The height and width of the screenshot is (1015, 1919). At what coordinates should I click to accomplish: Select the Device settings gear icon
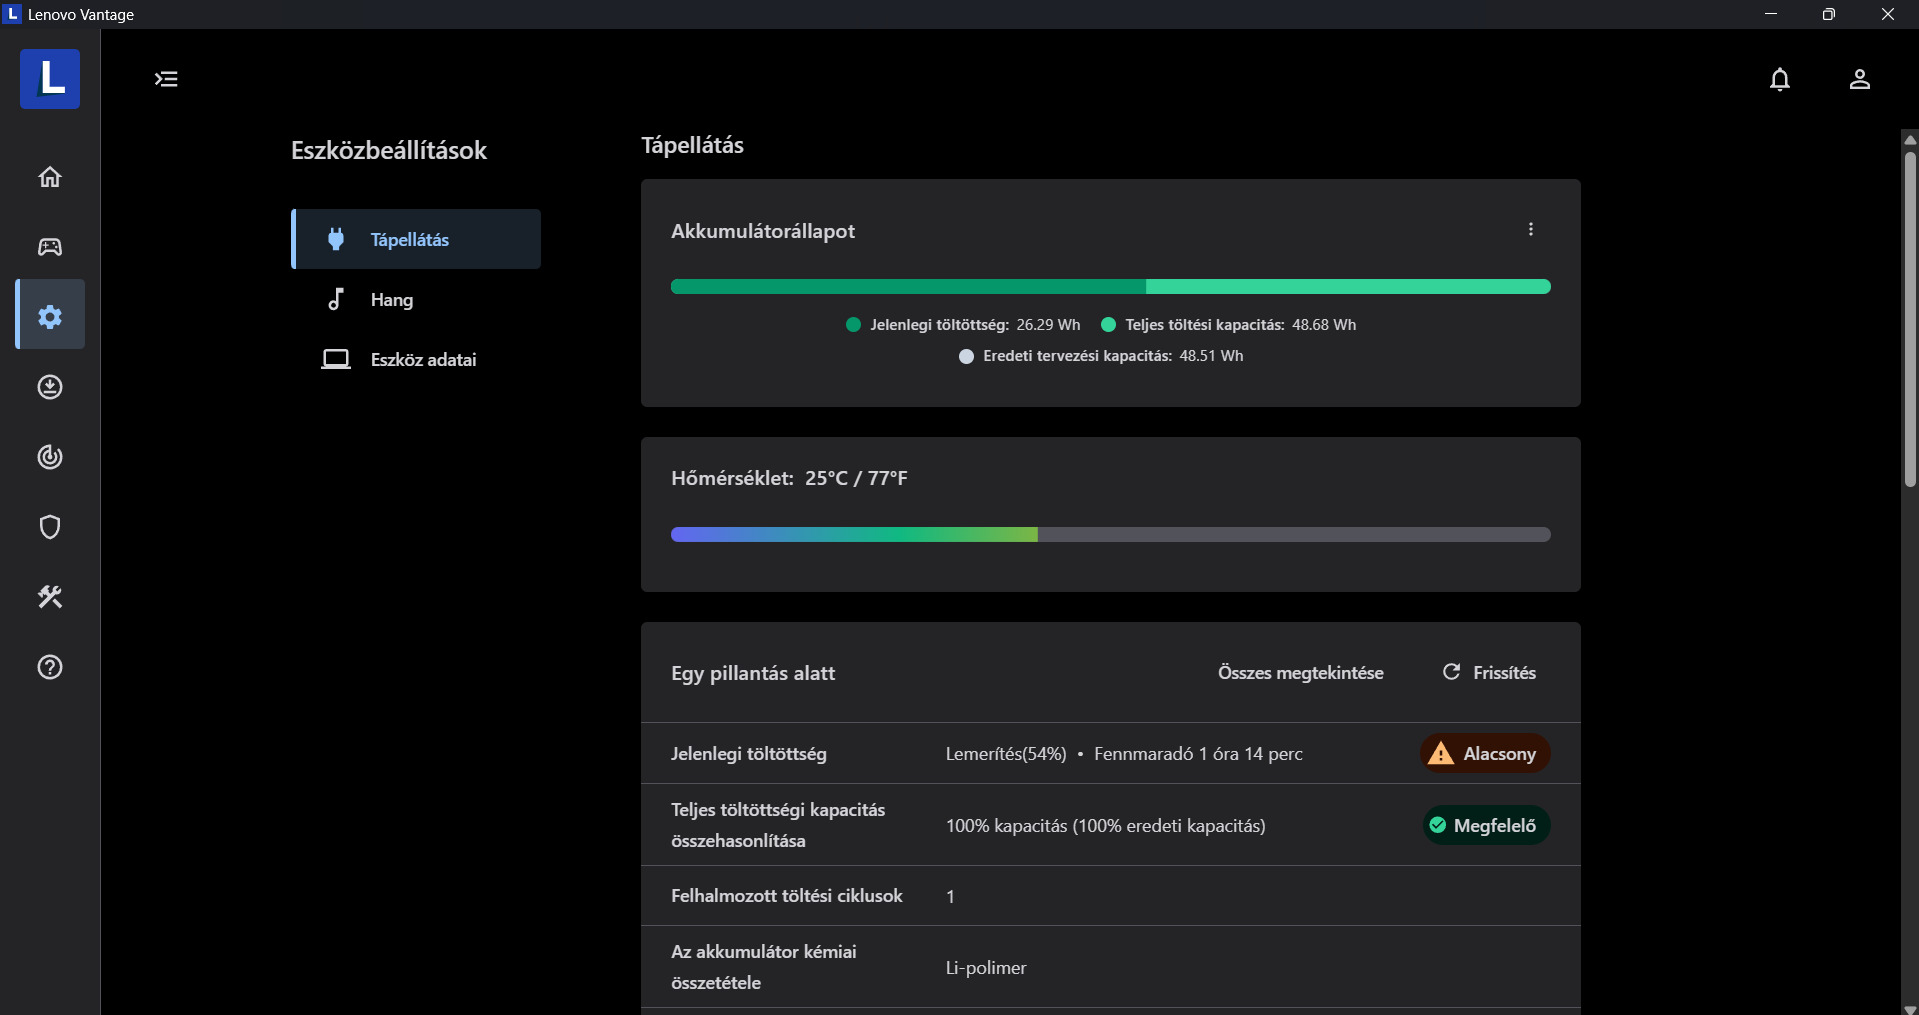pos(50,316)
